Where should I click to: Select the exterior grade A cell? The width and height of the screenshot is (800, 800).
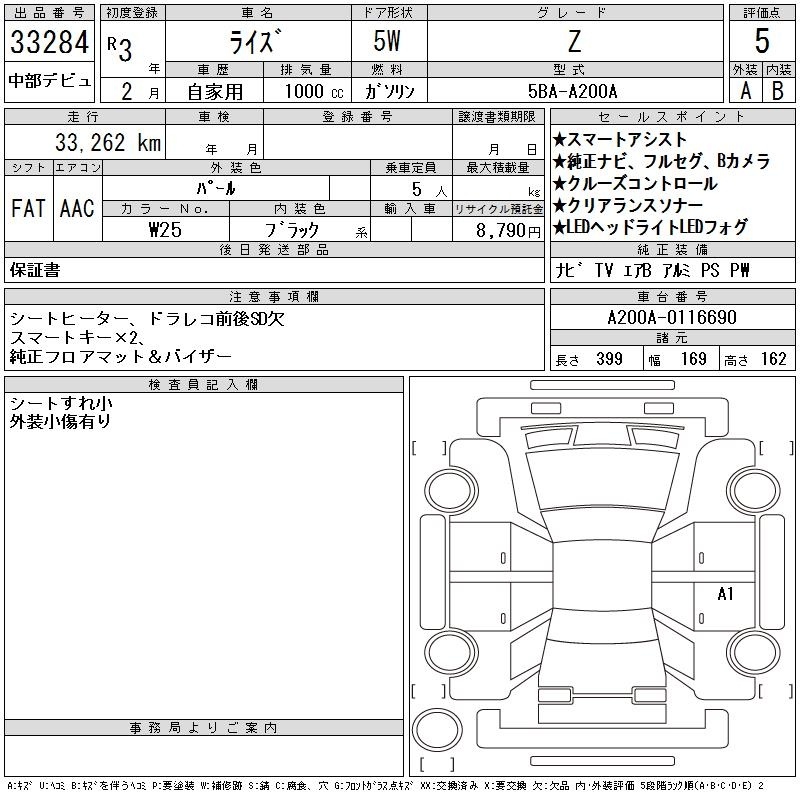point(745,89)
